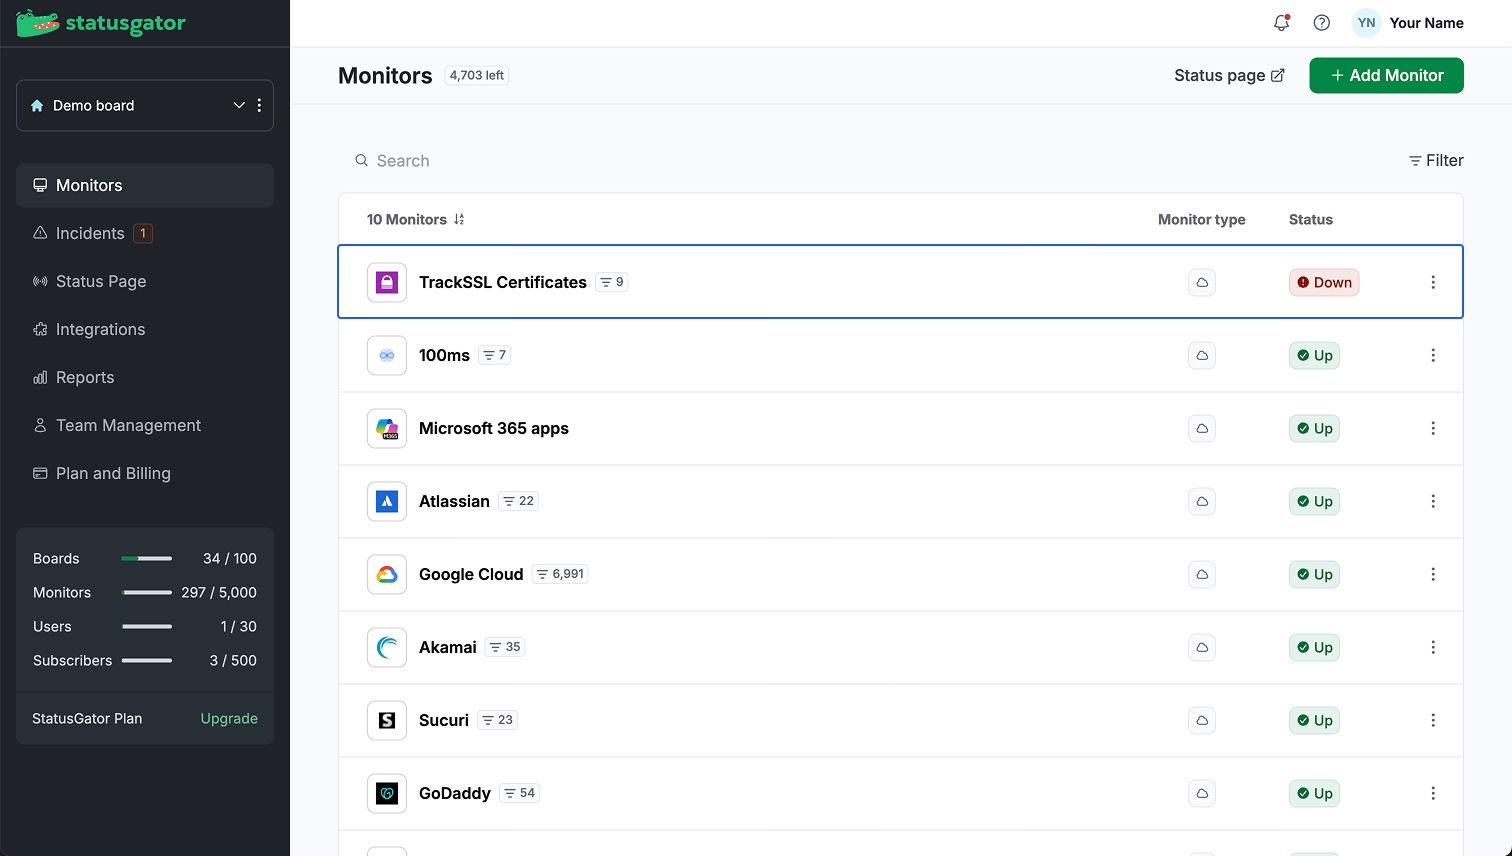Click the cloud monitor type icon for Atlassian
This screenshot has height=856, width=1512.
coord(1202,501)
